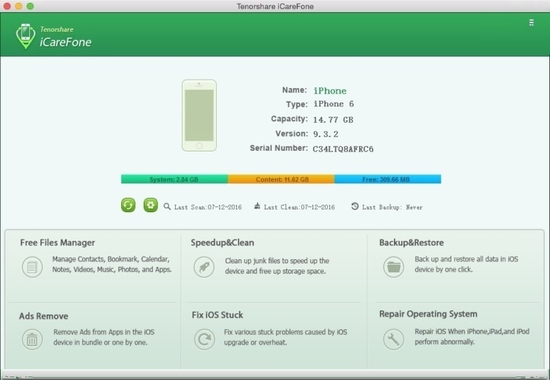
Task: Click the "Fix various stuck problems" description
Action: tap(286, 337)
